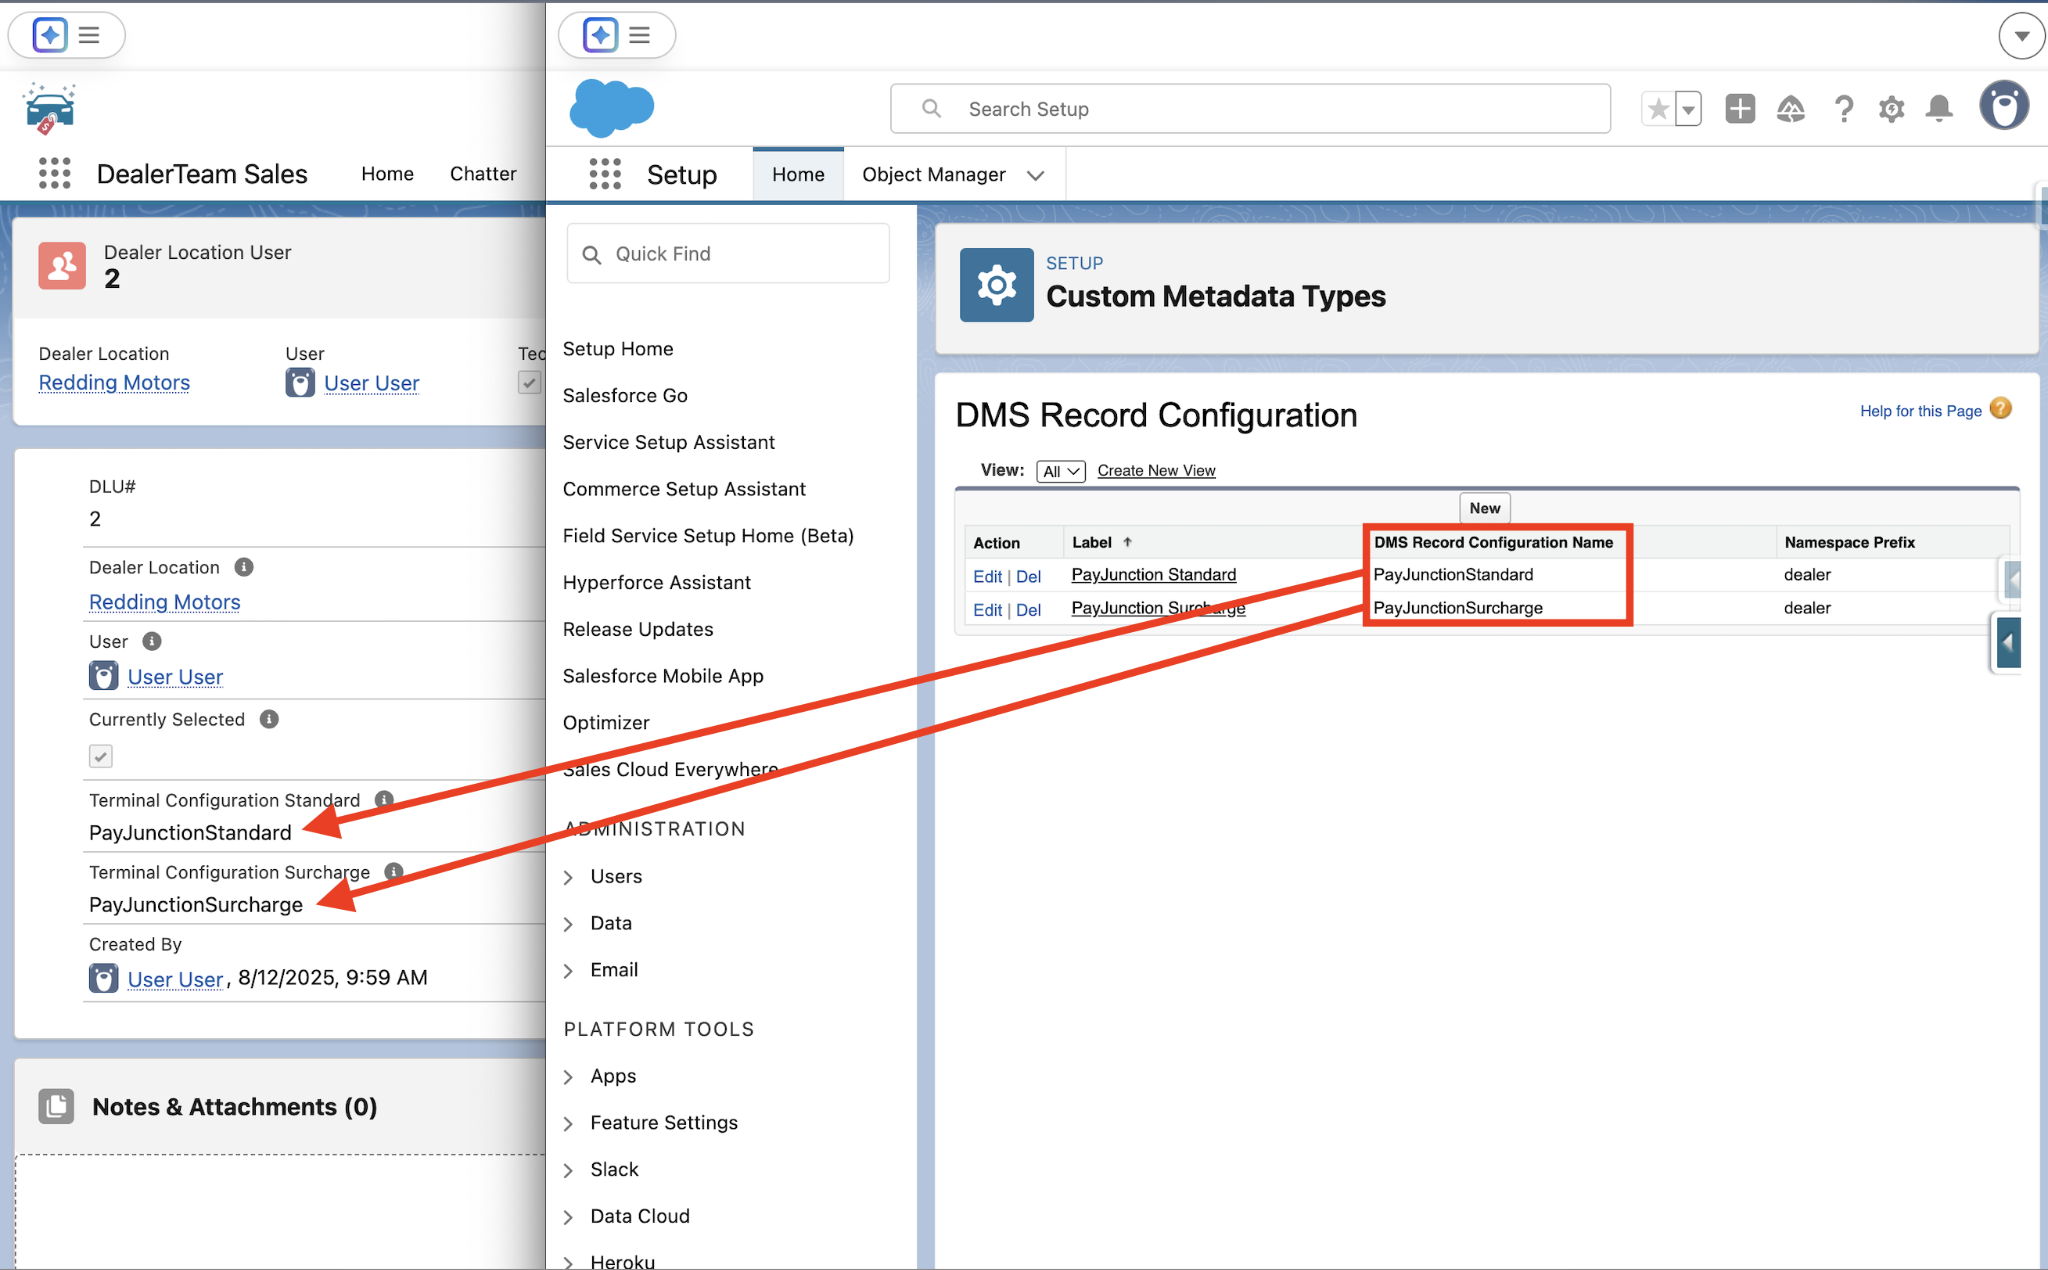2048x1270 pixels.
Task: Switch to the Object Manager tab
Action: [934, 175]
